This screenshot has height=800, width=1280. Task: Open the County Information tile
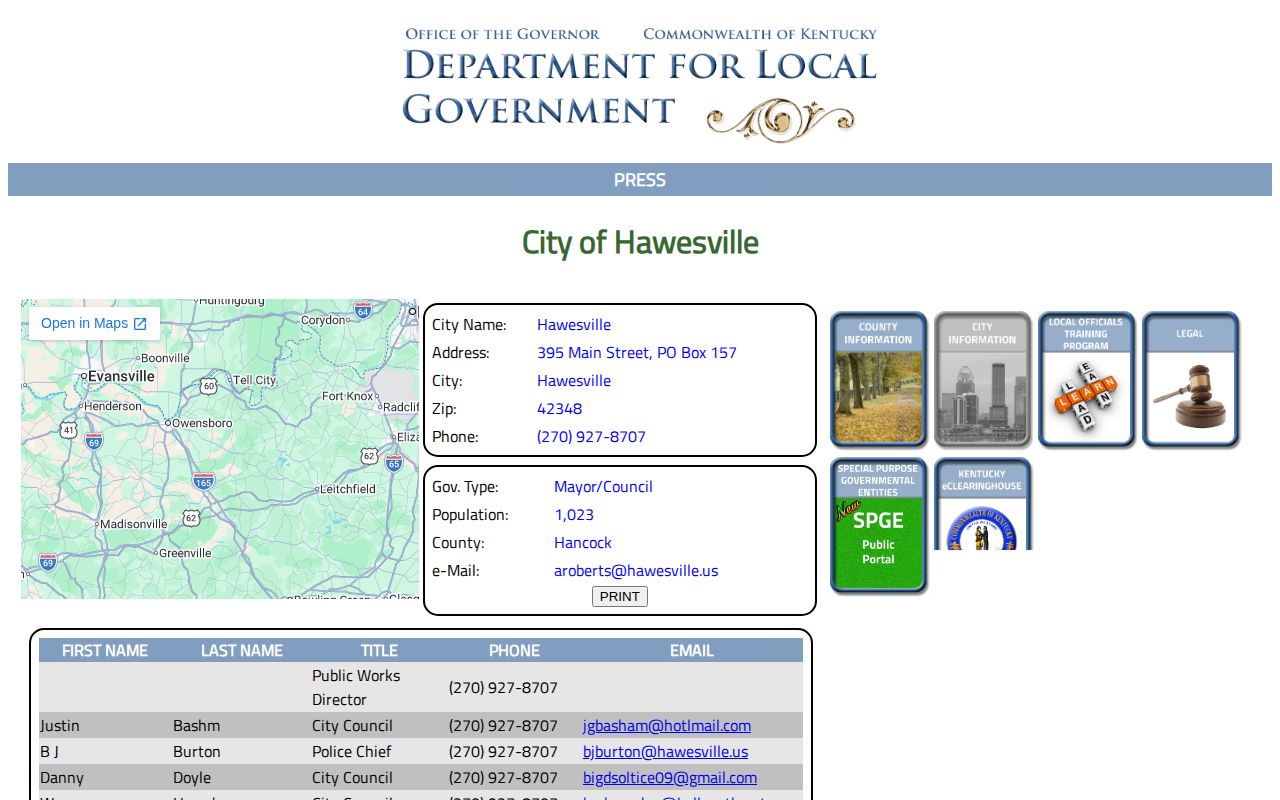point(878,379)
